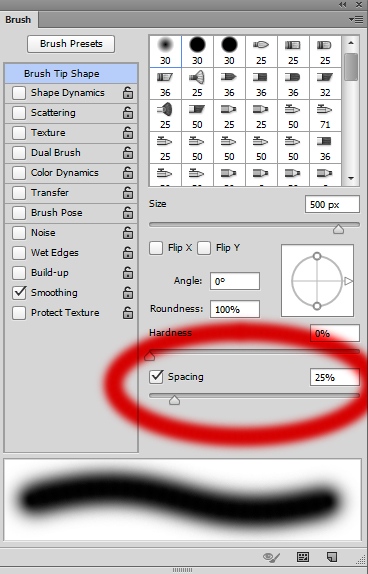
Task: Uncheck the Spacing checkbox
Action: pyautogui.click(x=156, y=377)
